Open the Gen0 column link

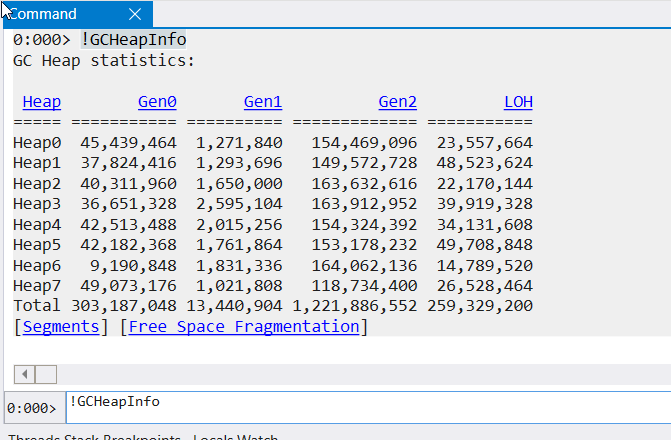156,102
